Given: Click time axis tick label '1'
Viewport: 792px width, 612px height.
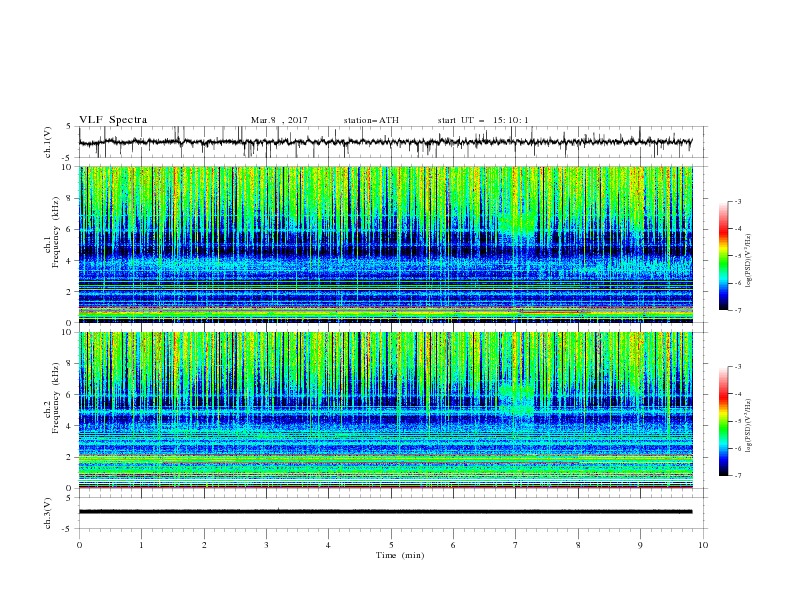Looking at the screenshot, I should pos(141,545).
